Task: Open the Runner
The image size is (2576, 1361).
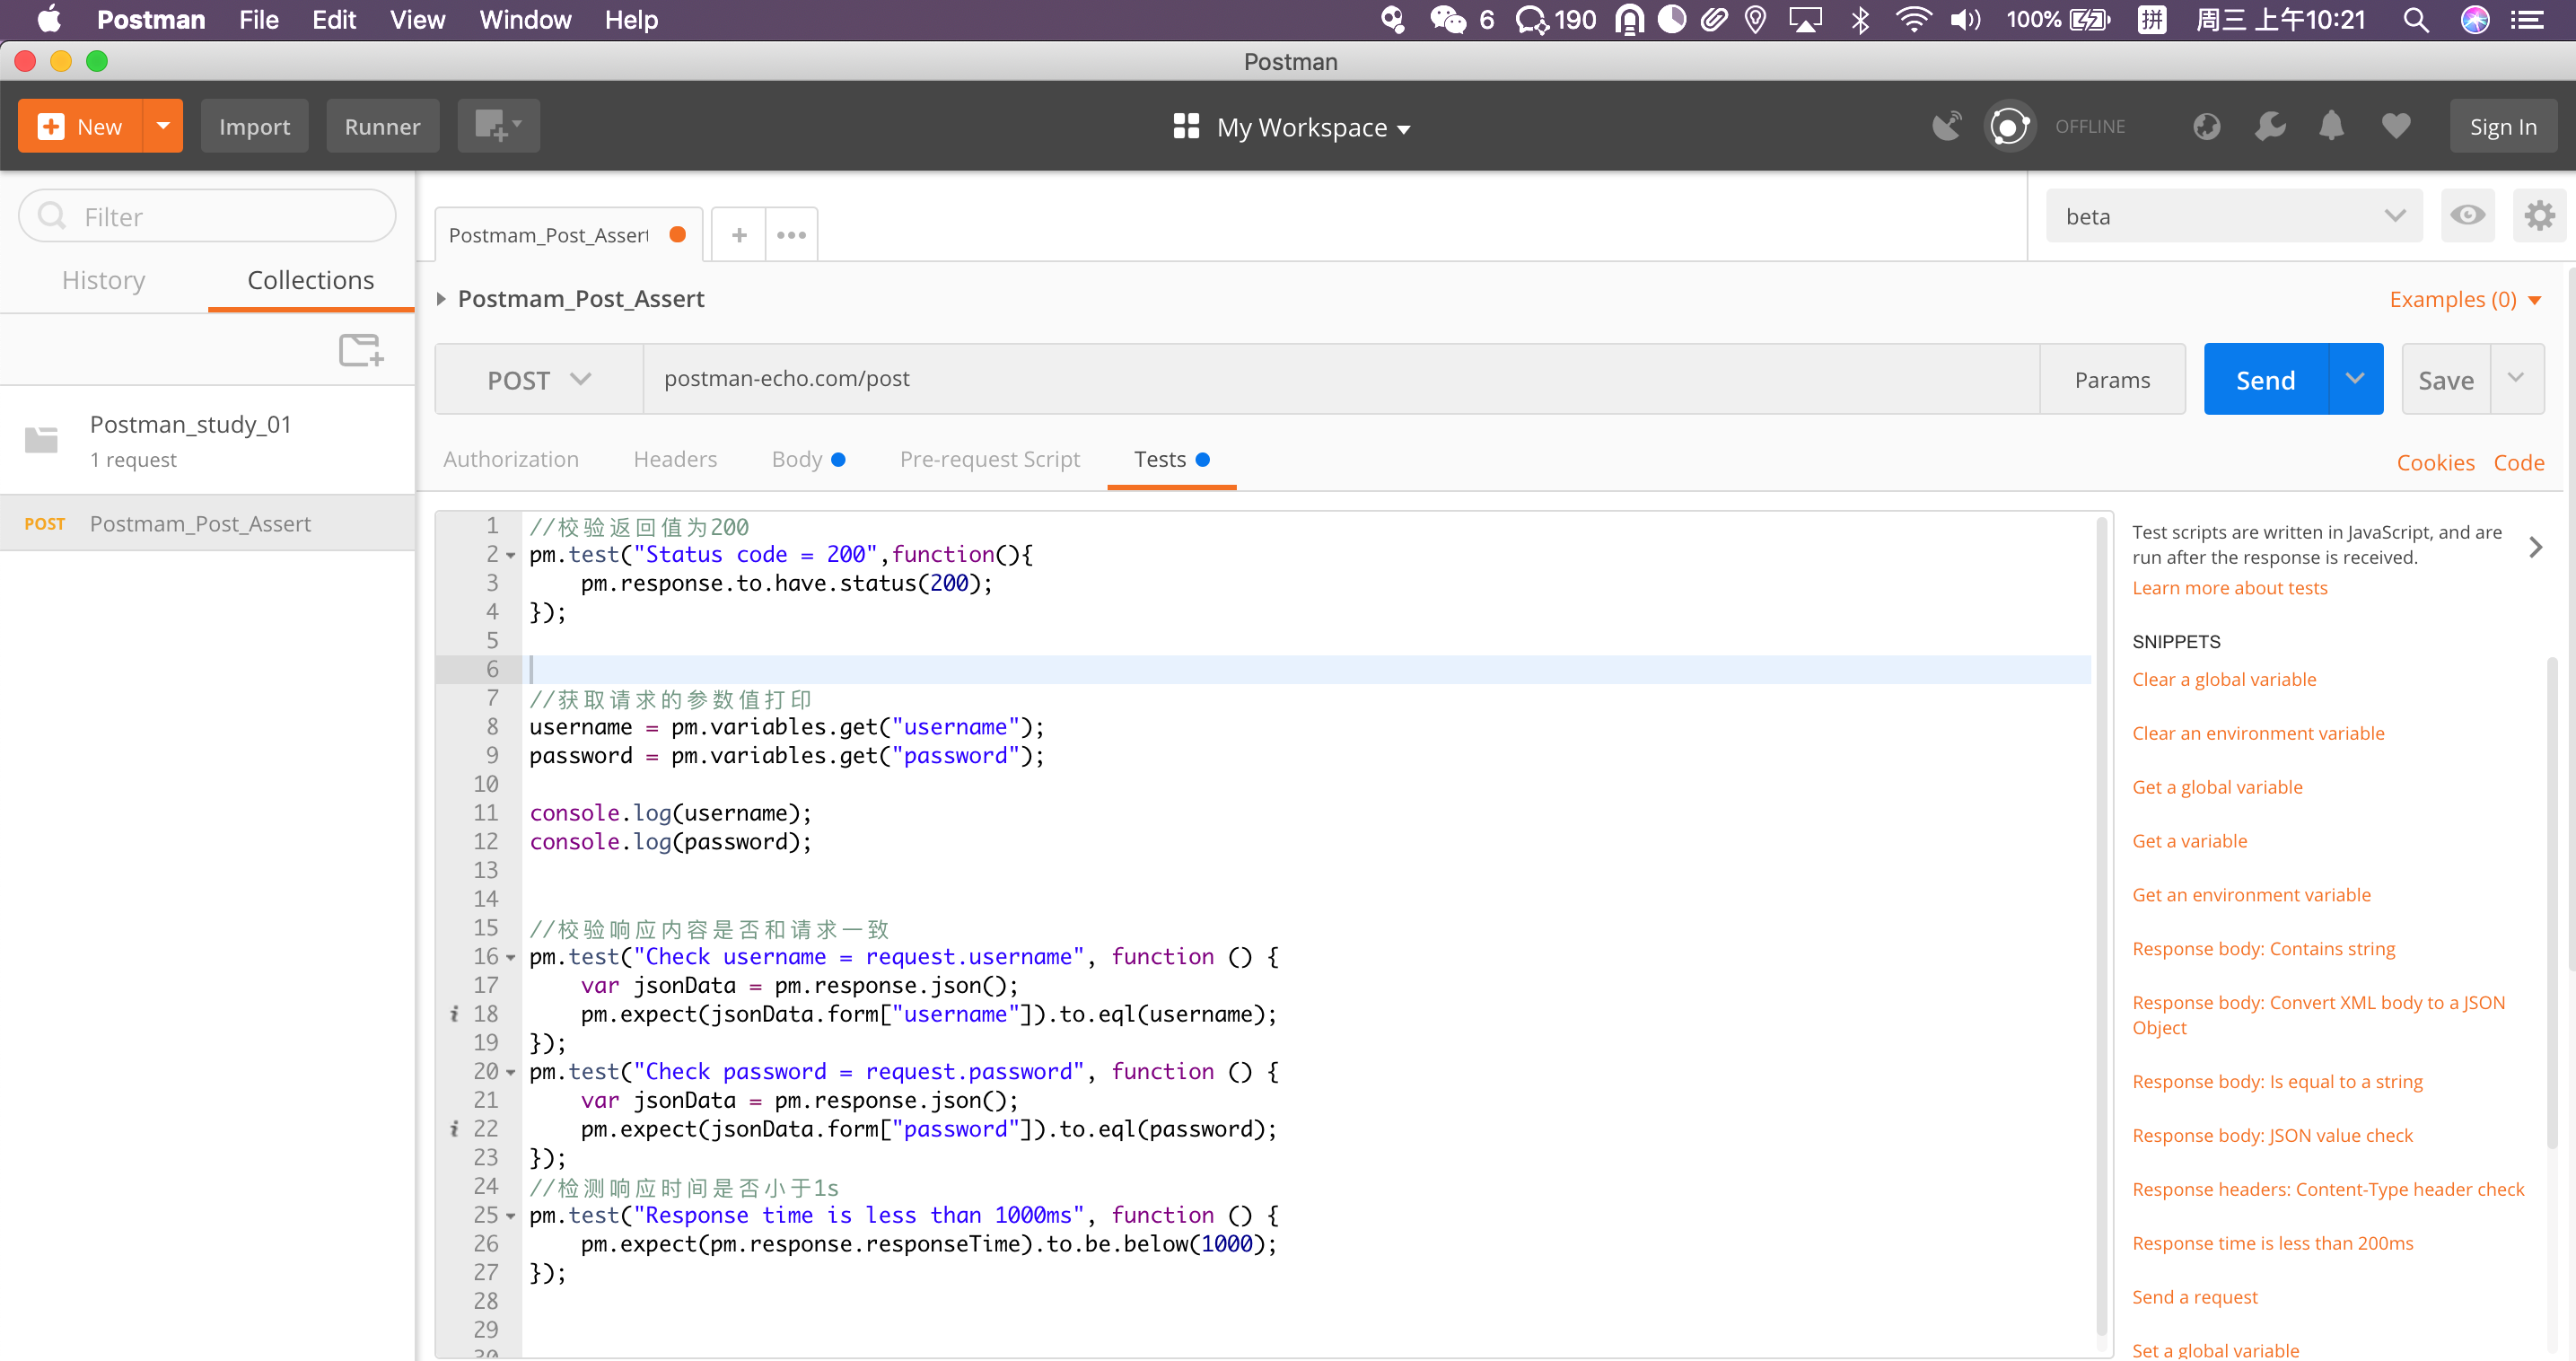Action: click(x=382, y=126)
